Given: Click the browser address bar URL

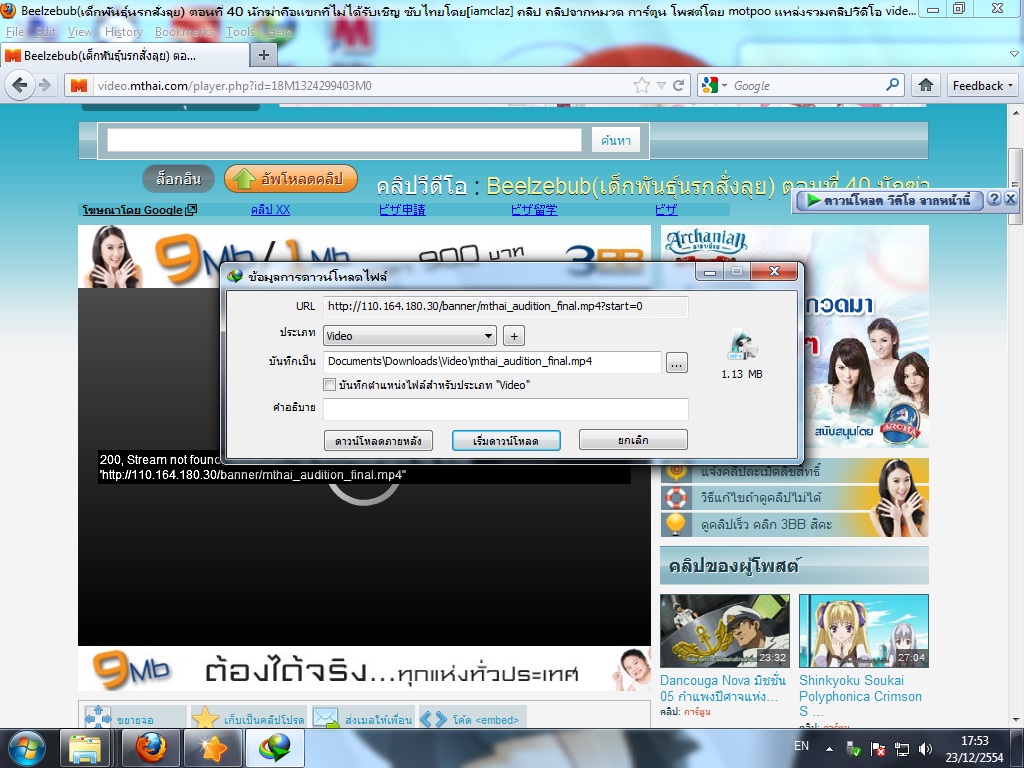Looking at the screenshot, I should [x=234, y=86].
